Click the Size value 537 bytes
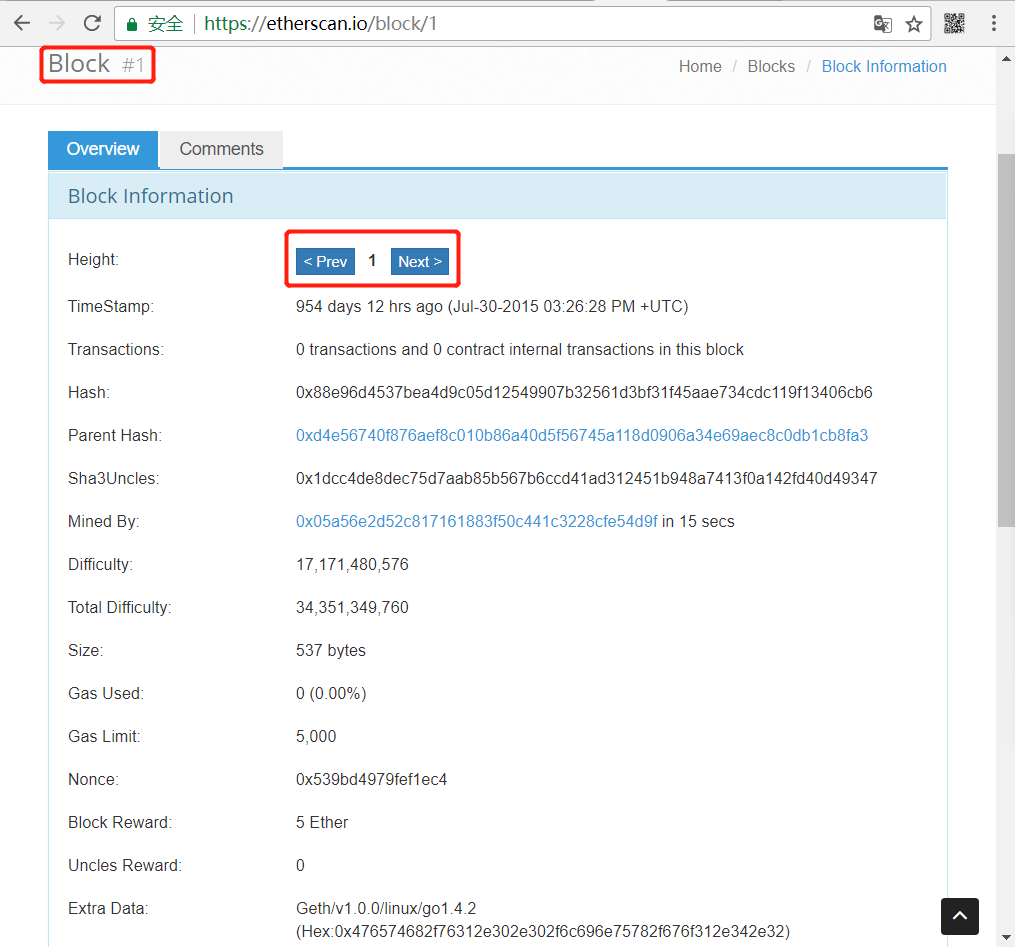The height and width of the screenshot is (947, 1015). [x=331, y=651]
